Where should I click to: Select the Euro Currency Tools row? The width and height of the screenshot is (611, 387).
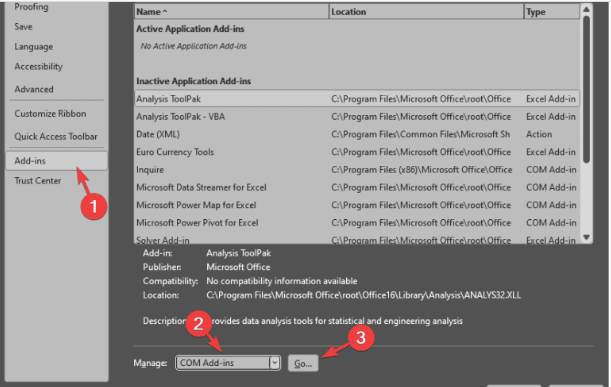pos(357,152)
